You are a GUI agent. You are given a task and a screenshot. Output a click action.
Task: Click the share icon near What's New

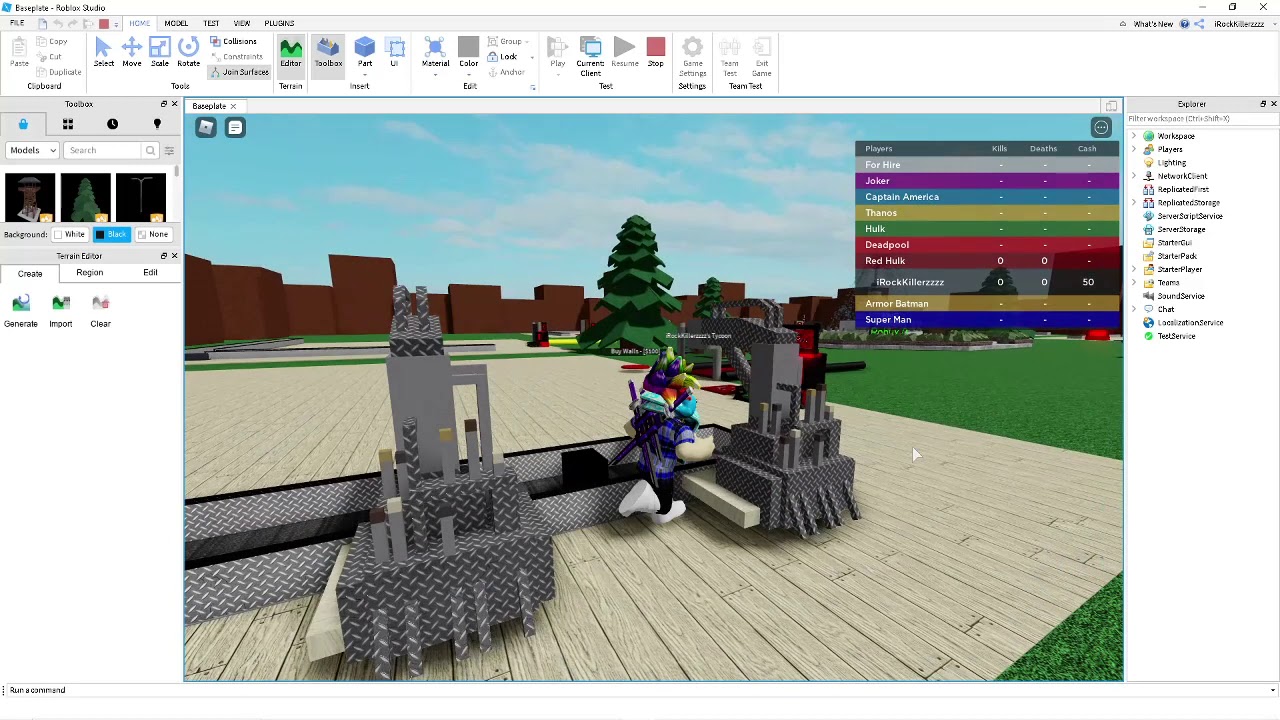(x=1199, y=23)
